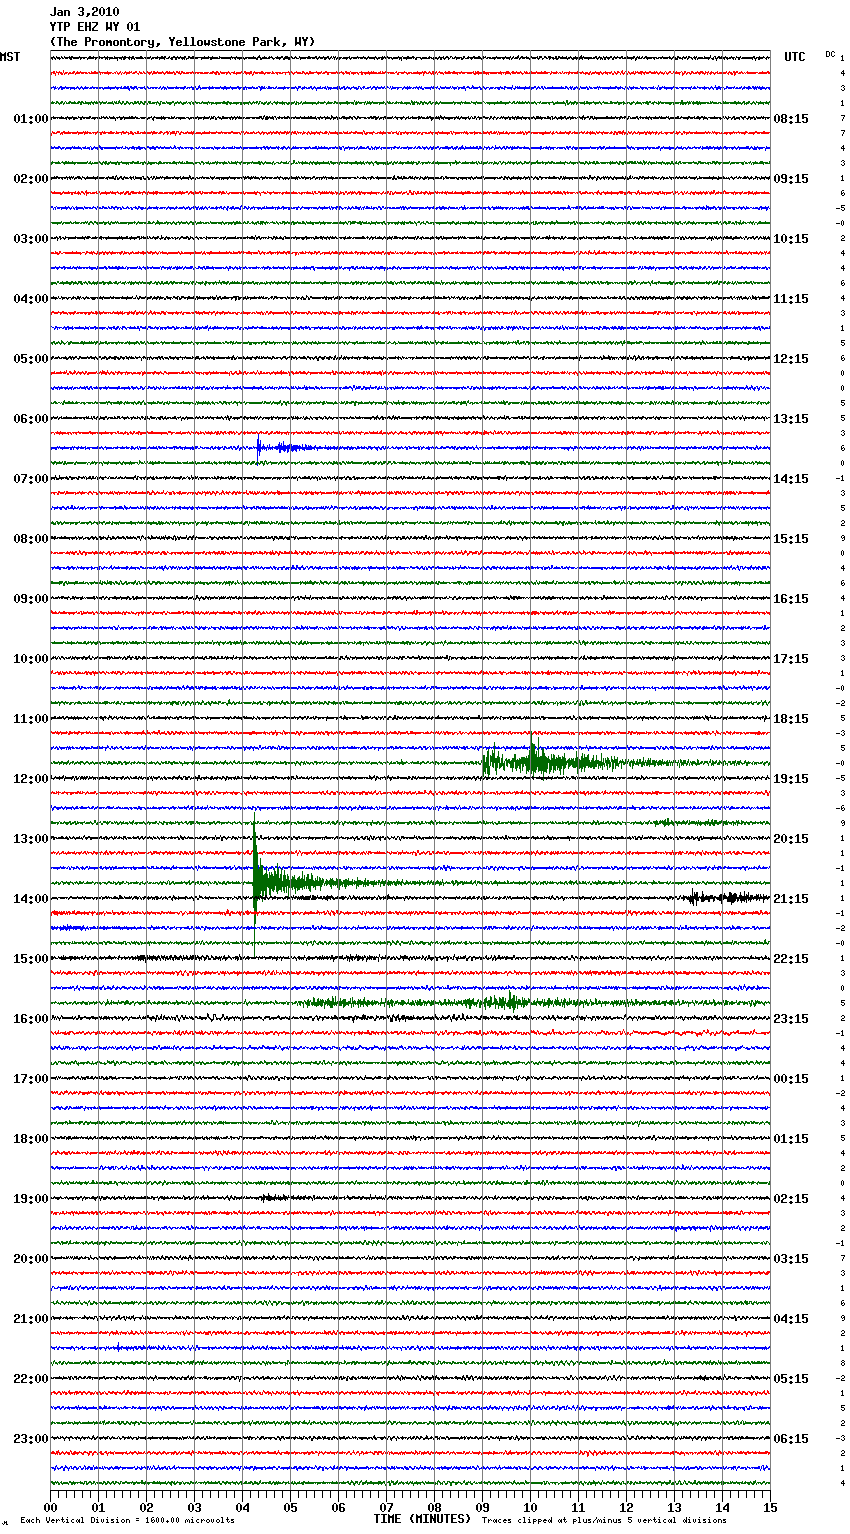Image resolution: width=850 pixels, height=1534 pixels.
Task: Click the black seismic burst at 14:00 MST row end
Action: 728,898
